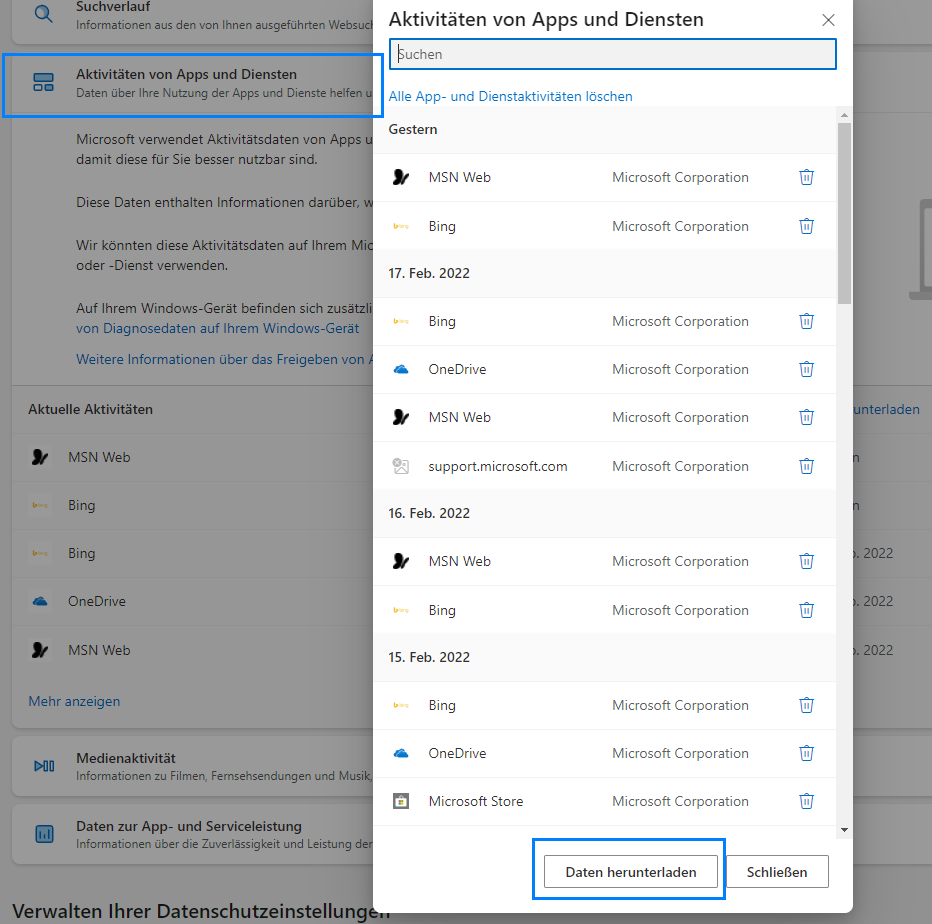Click the activity list scrollbar thumb
932x924 pixels.
[x=844, y=213]
